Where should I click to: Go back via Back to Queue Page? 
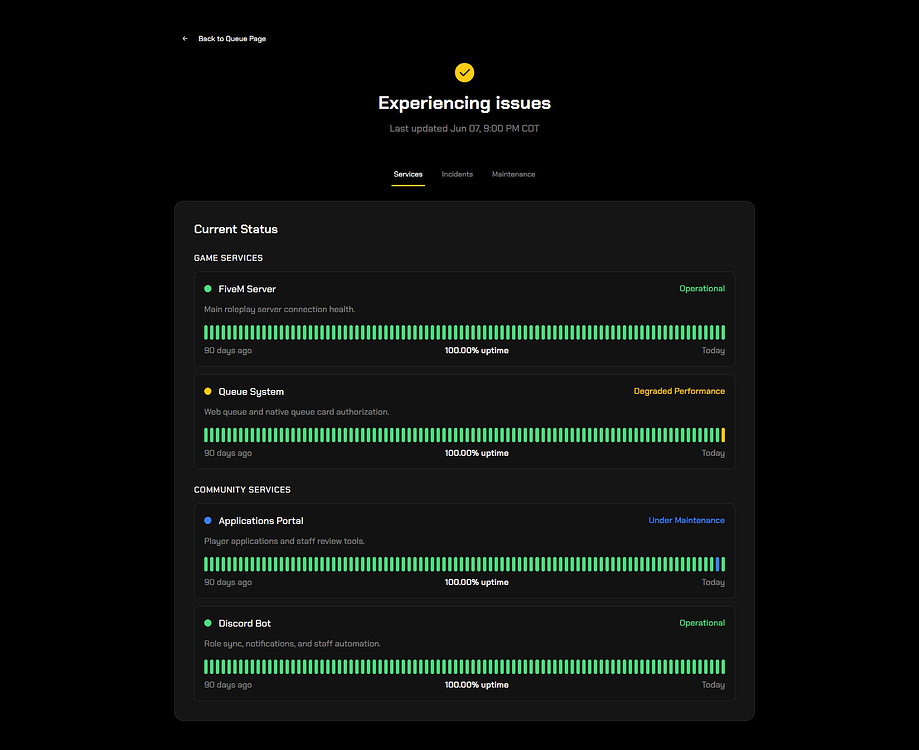pos(232,39)
